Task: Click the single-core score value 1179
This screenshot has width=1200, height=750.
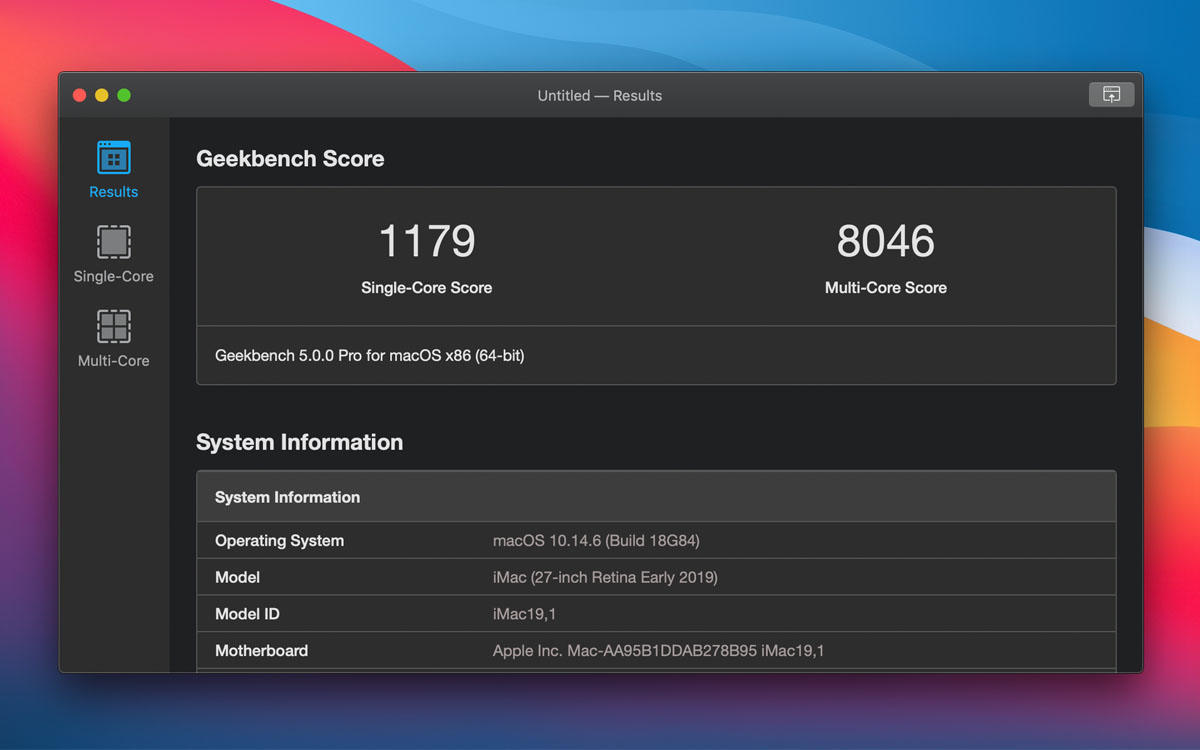Action: pos(427,241)
